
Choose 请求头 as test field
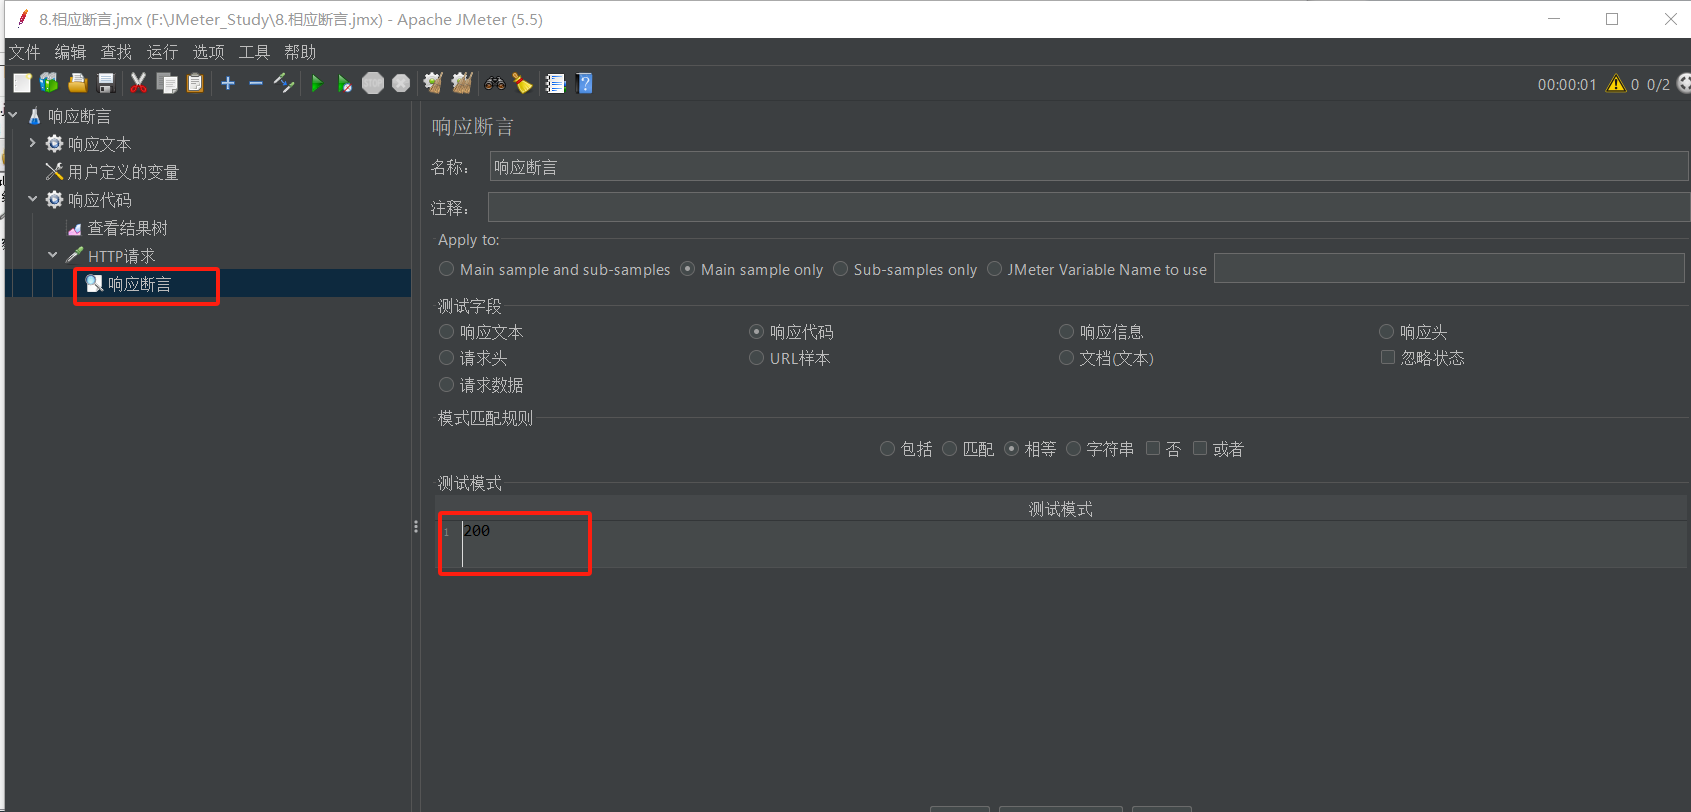coord(447,358)
